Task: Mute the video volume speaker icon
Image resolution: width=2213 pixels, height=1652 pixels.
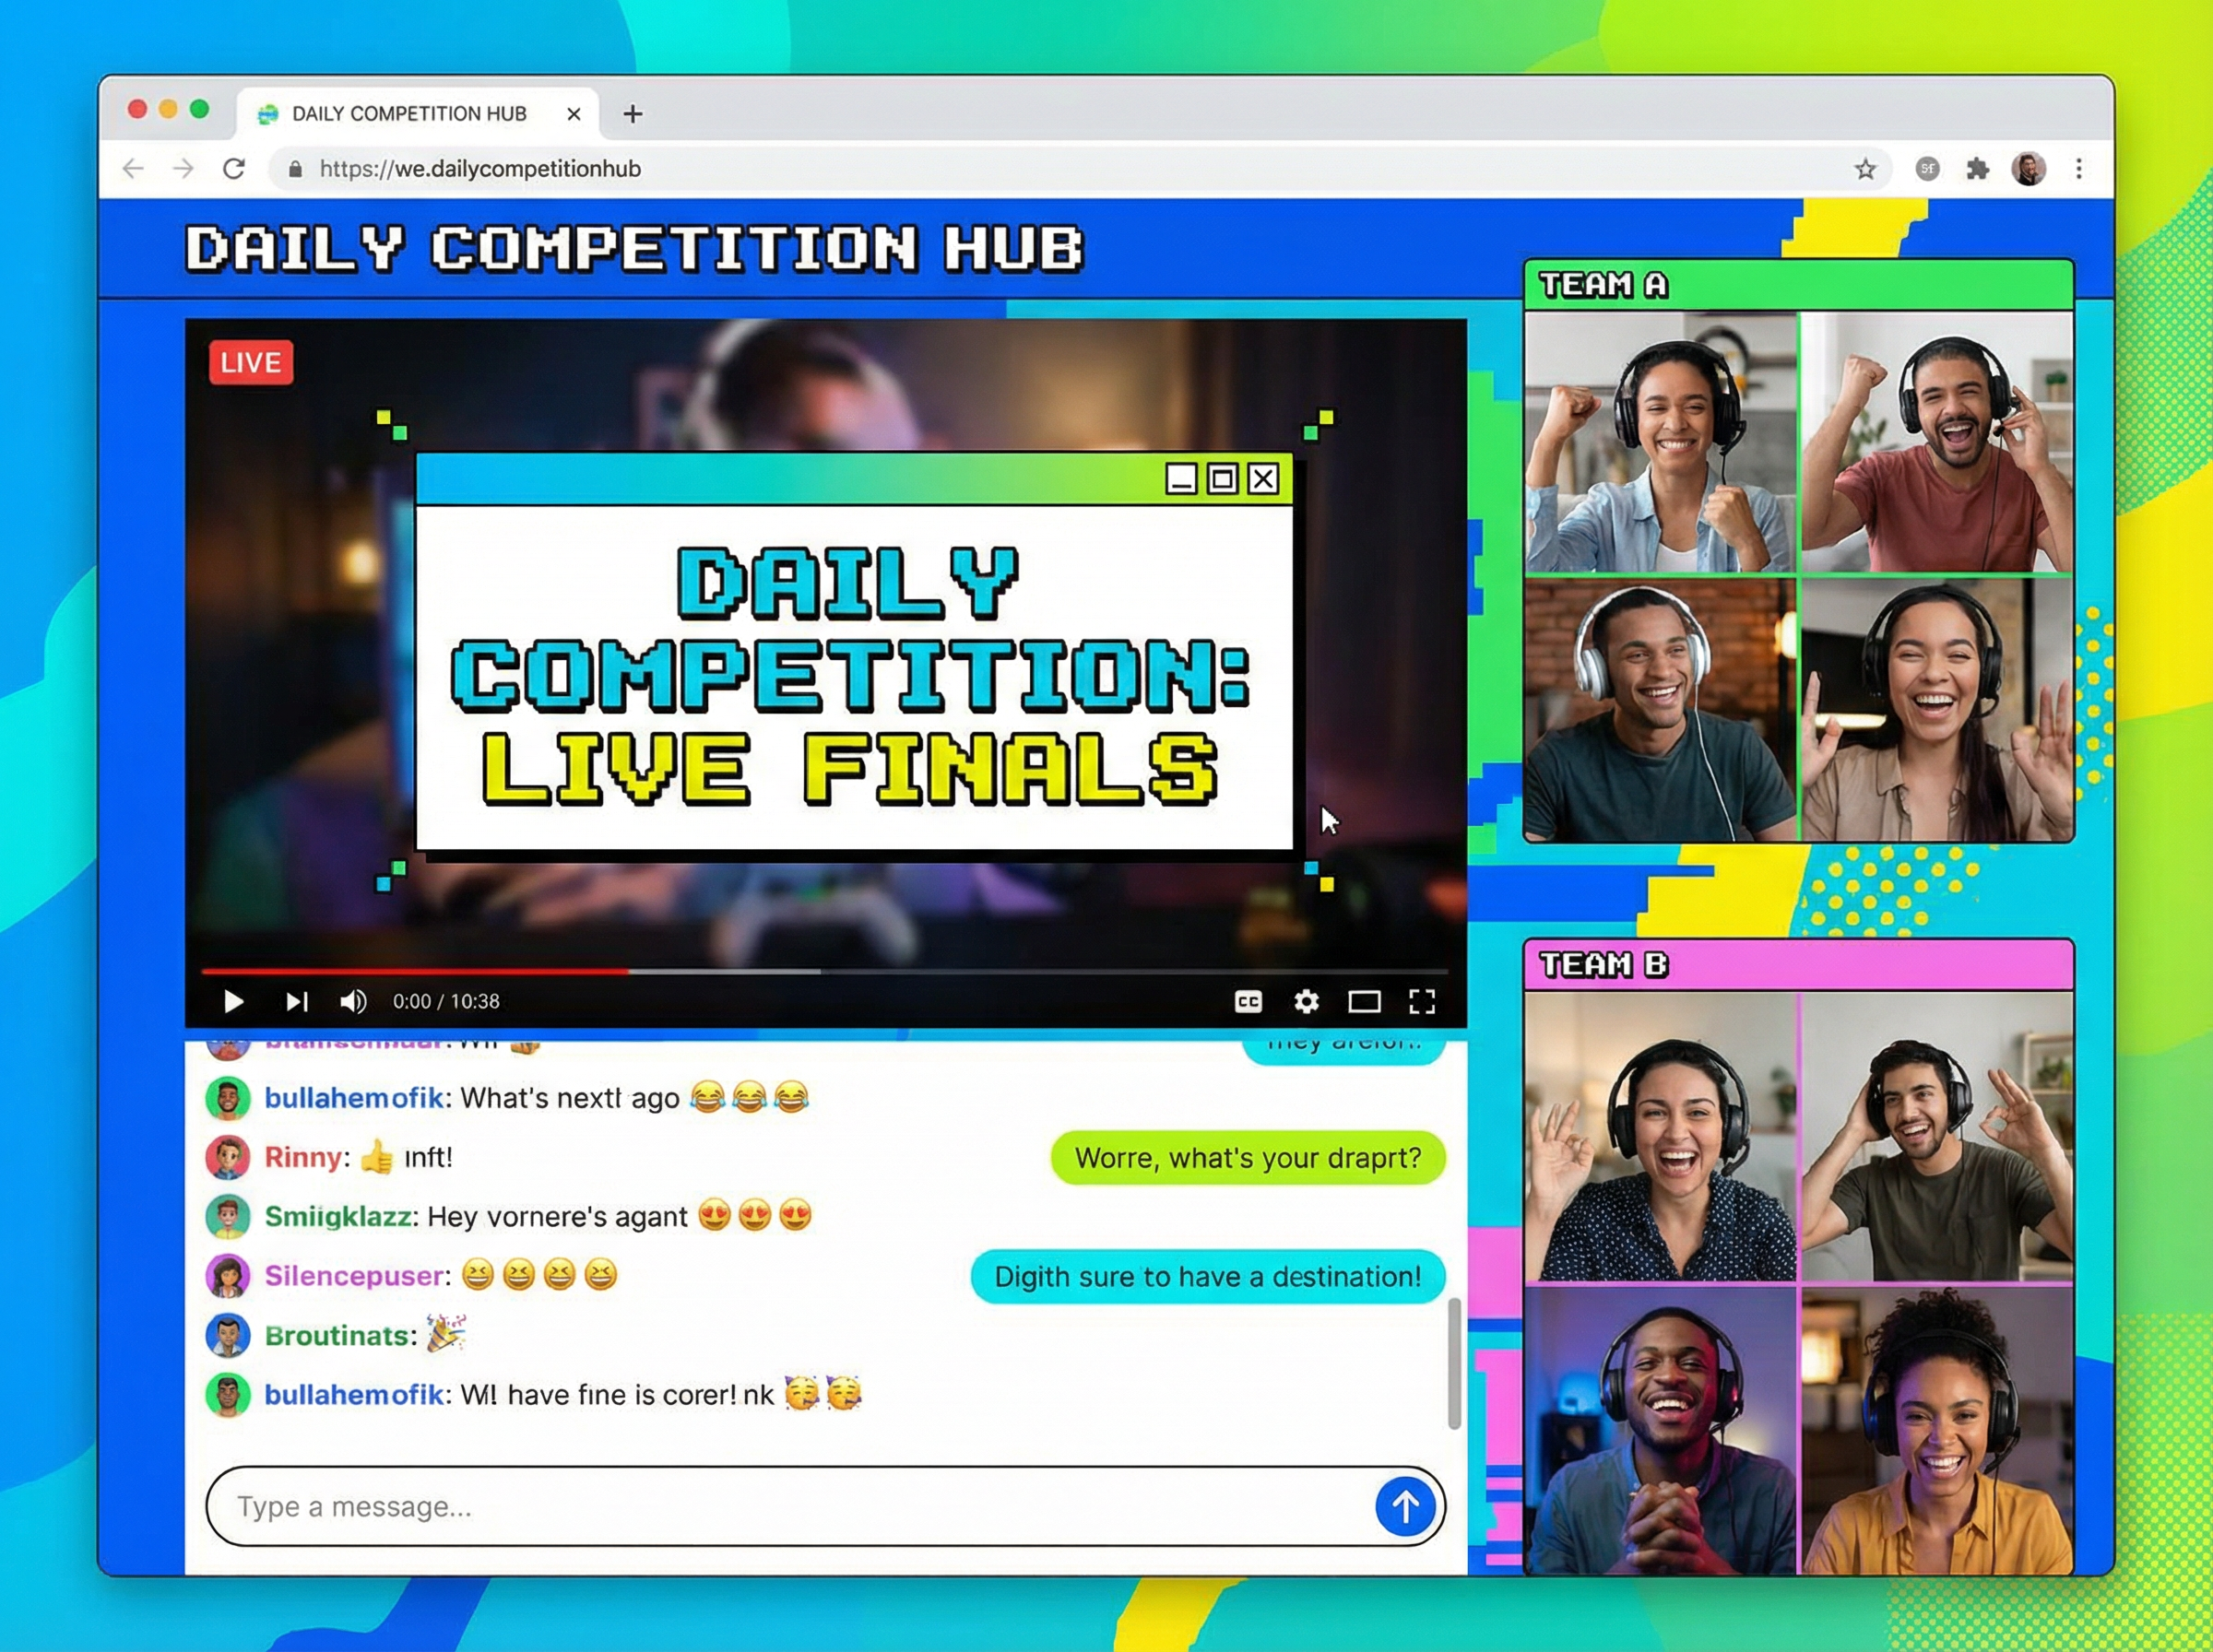Action: coord(353,1001)
